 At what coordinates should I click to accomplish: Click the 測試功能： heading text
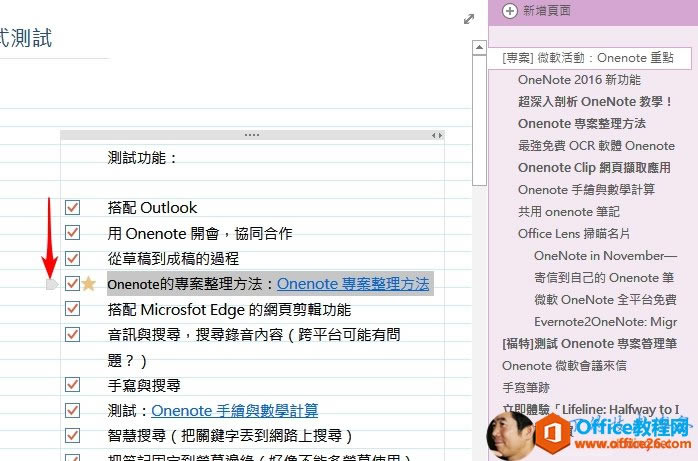pyautogui.click(x=142, y=158)
